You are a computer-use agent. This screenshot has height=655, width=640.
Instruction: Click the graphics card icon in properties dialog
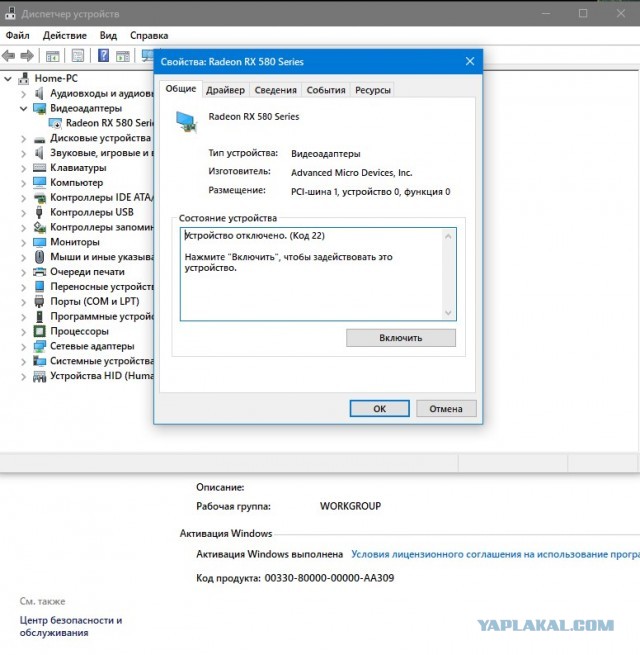pos(186,122)
